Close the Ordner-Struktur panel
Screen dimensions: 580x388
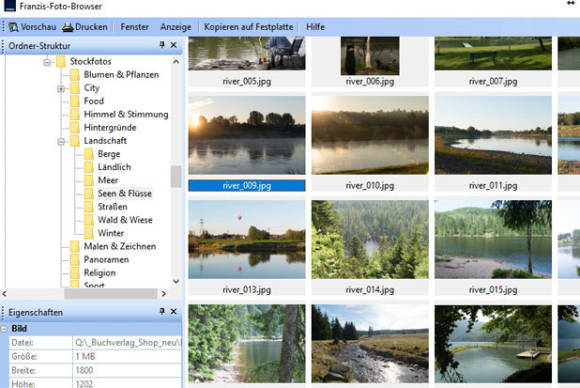tap(173, 45)
